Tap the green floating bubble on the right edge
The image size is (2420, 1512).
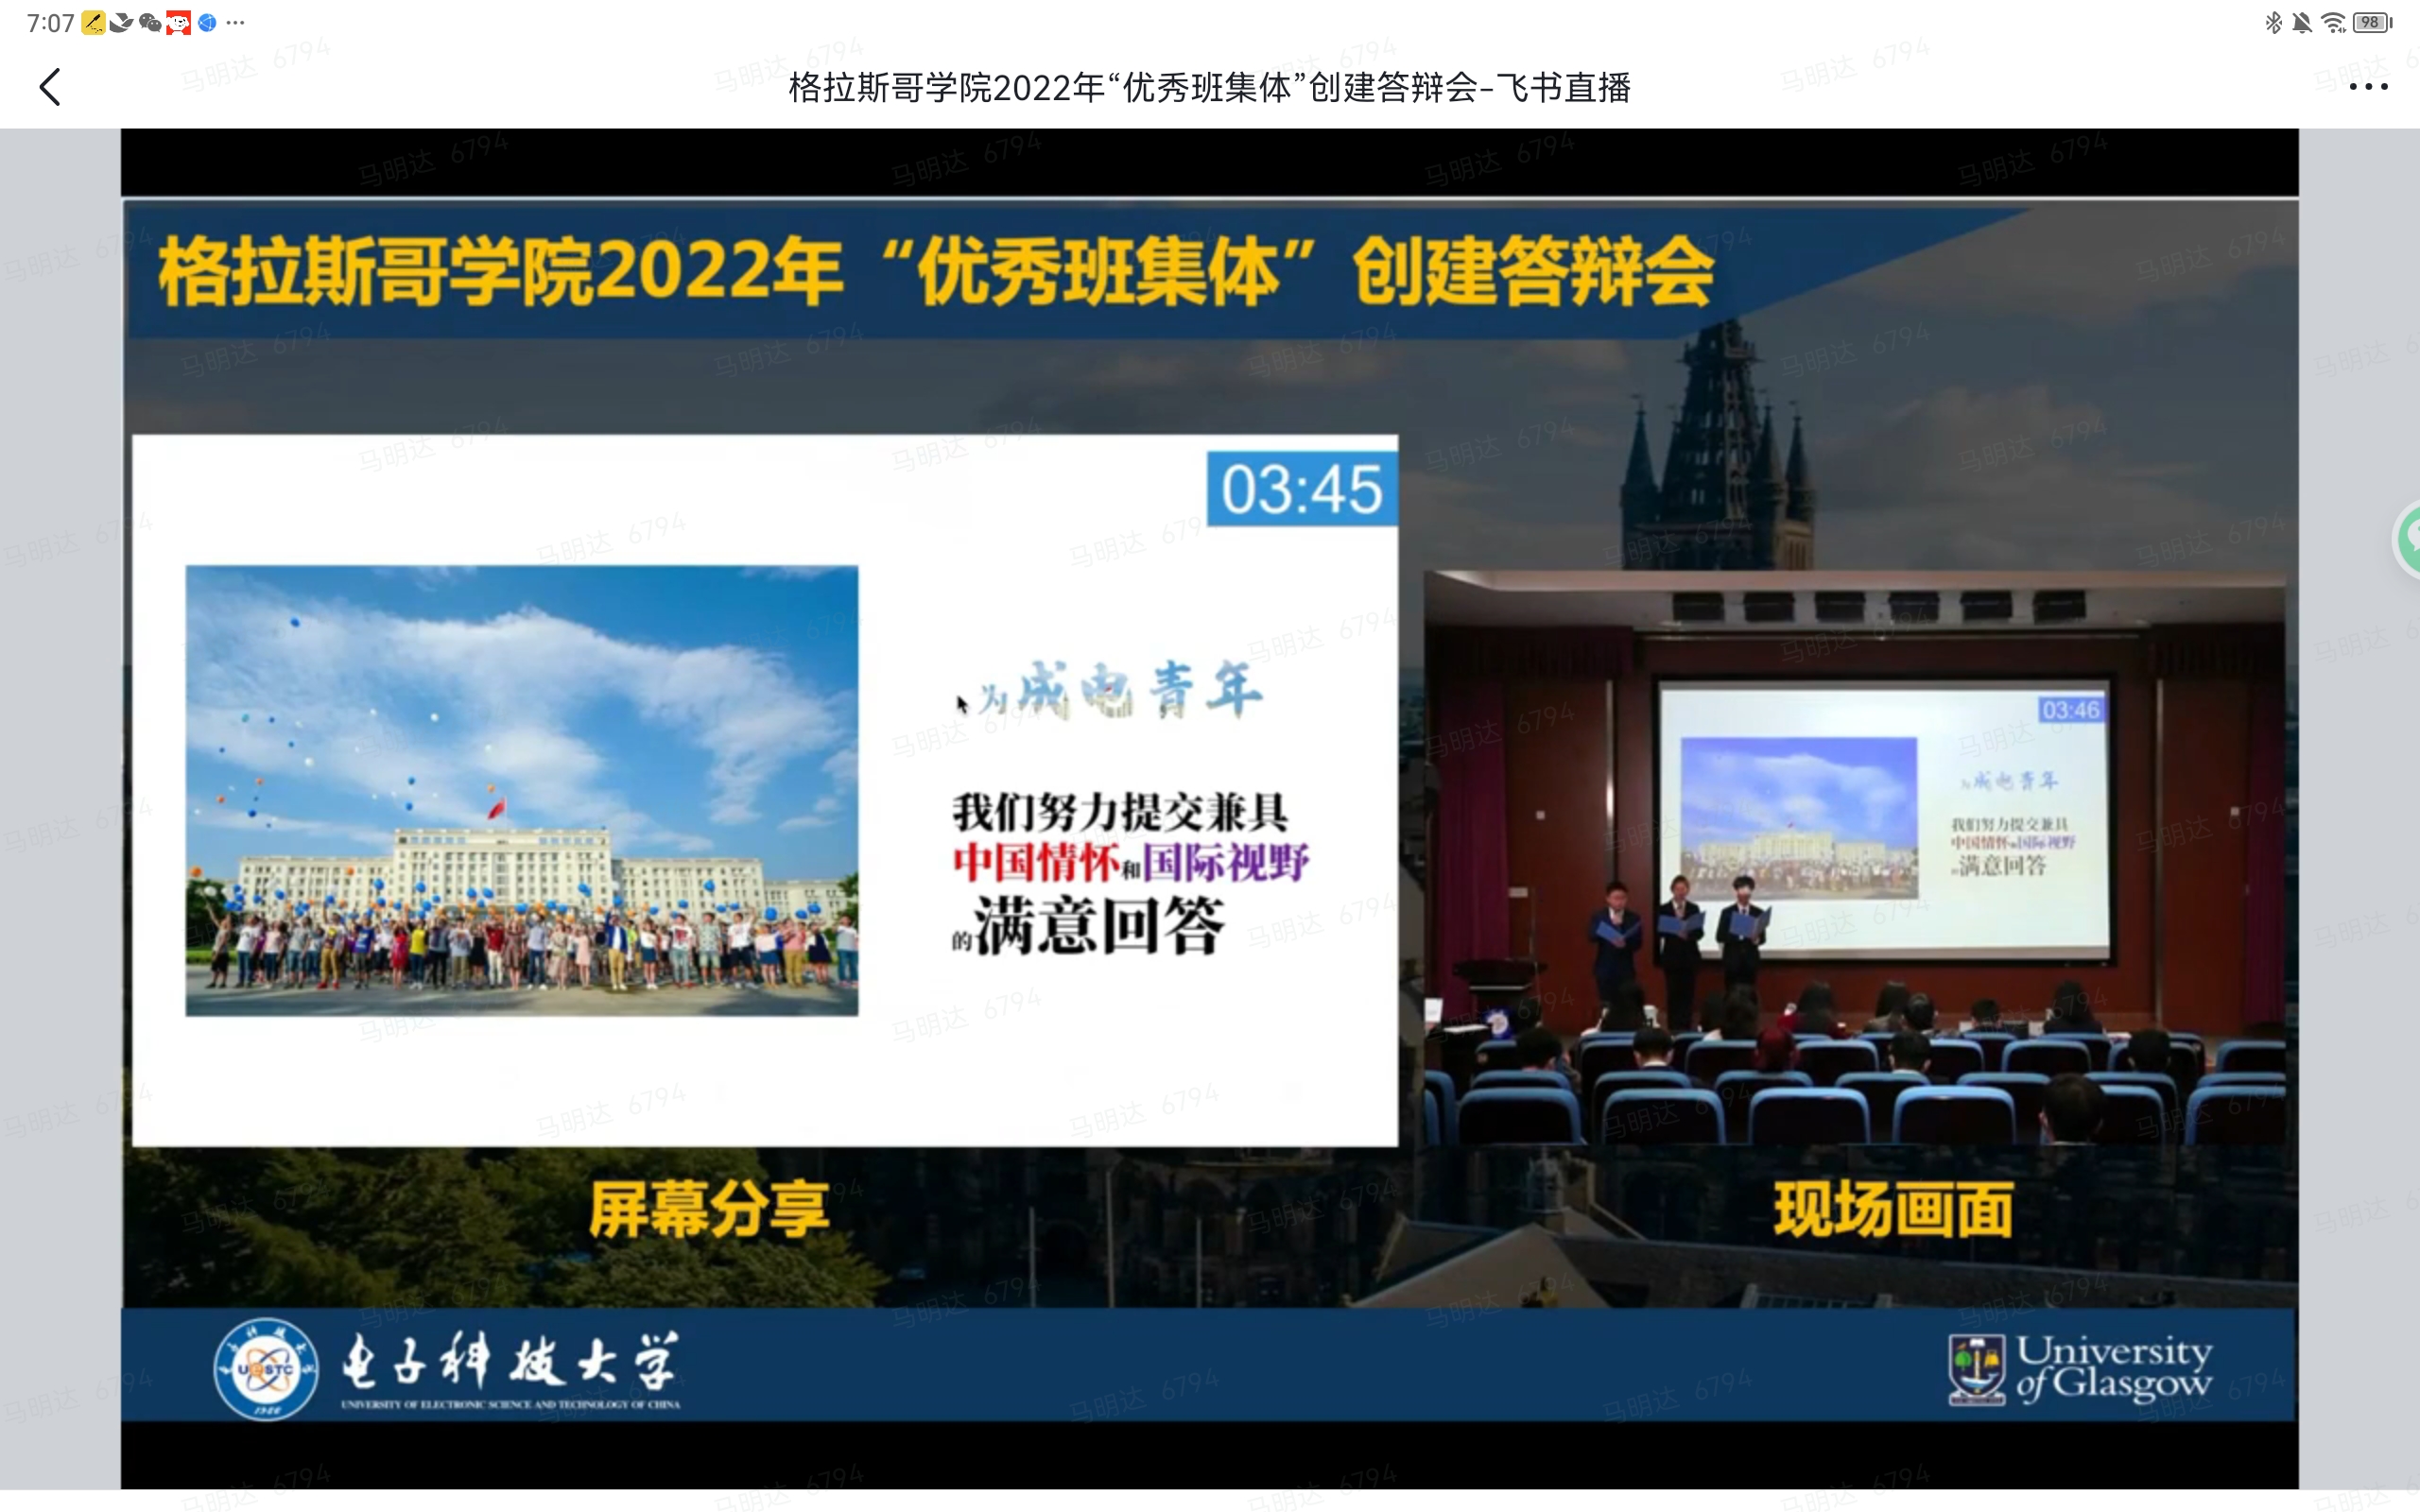pos(2406,540)
